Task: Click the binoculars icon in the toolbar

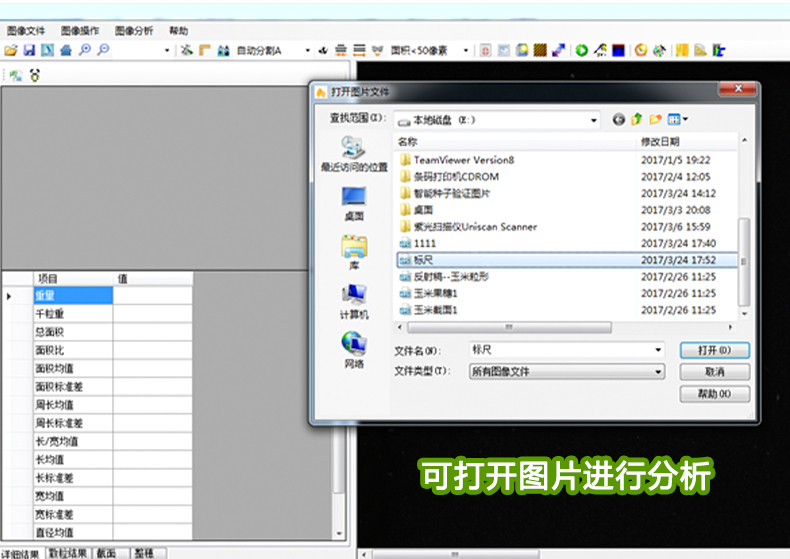Action: [x=223, y=50]
